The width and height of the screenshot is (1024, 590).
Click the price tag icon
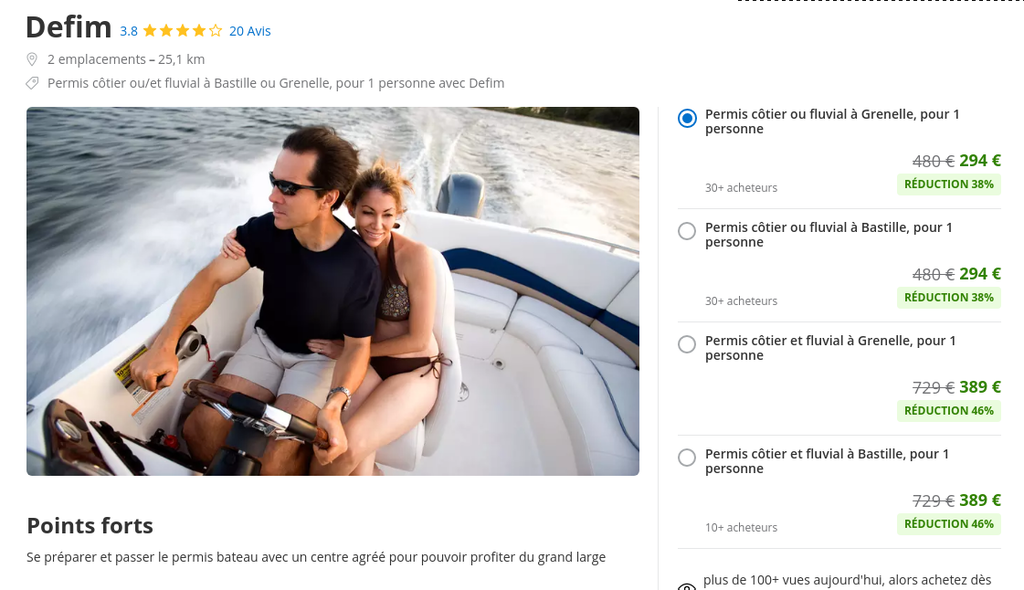coord(32,83)
